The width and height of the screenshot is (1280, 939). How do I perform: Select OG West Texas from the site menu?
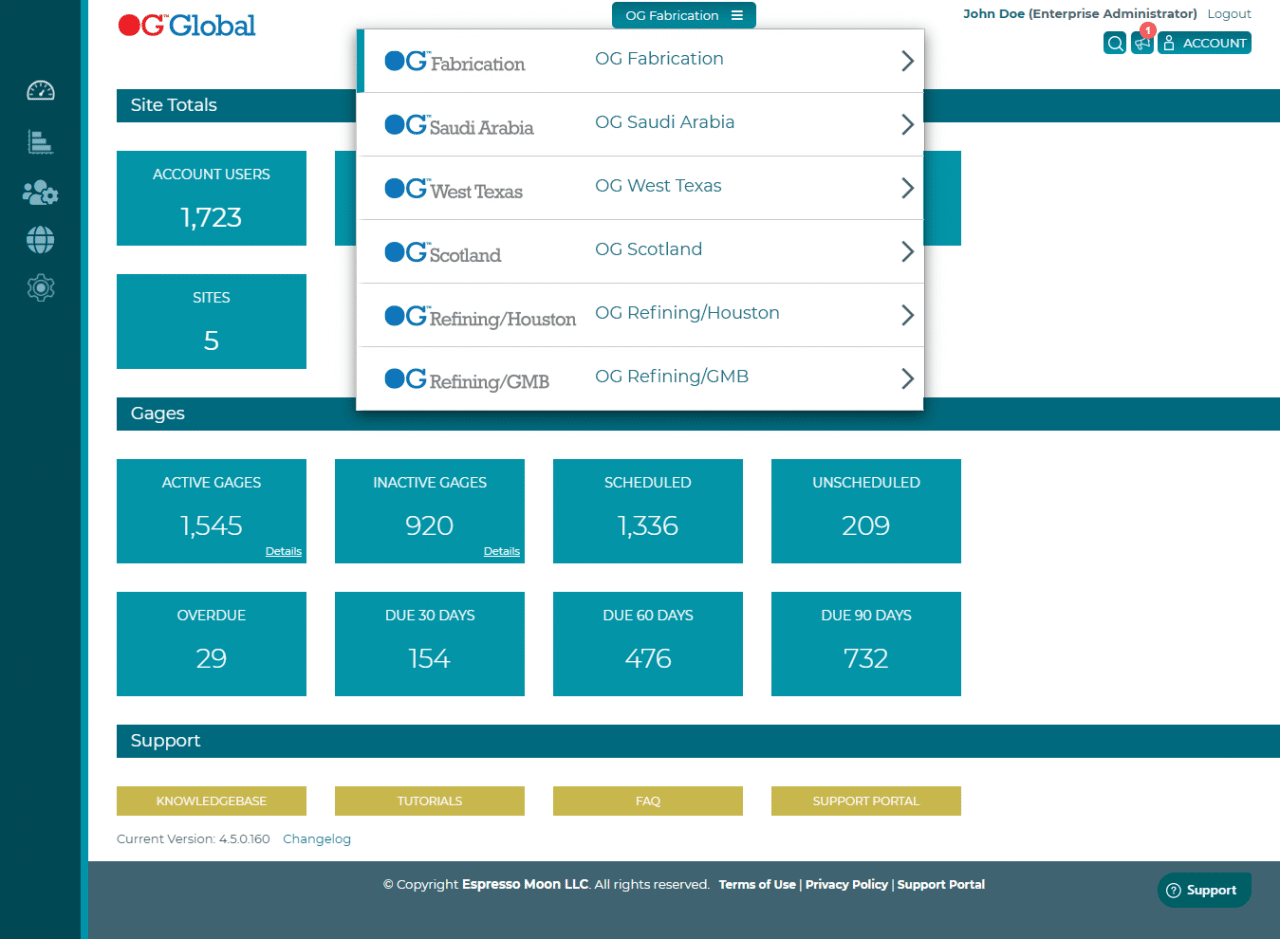tap(658, 186)
